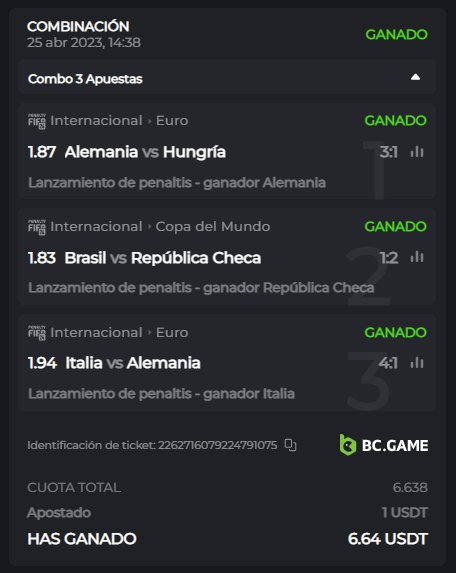The image size is (456, 573).
Task: Open the Brasil vs República Checa match
Action: 163,258
